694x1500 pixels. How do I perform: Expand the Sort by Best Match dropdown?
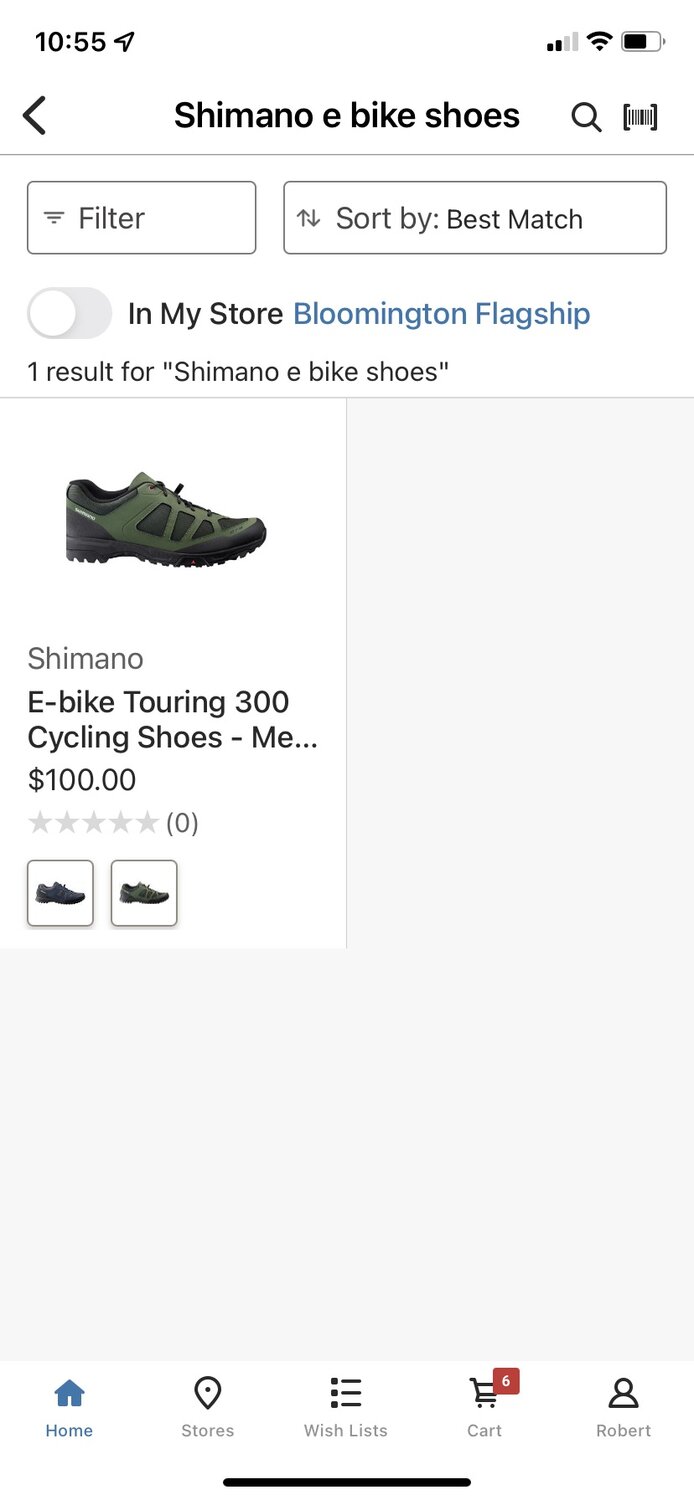475,218
